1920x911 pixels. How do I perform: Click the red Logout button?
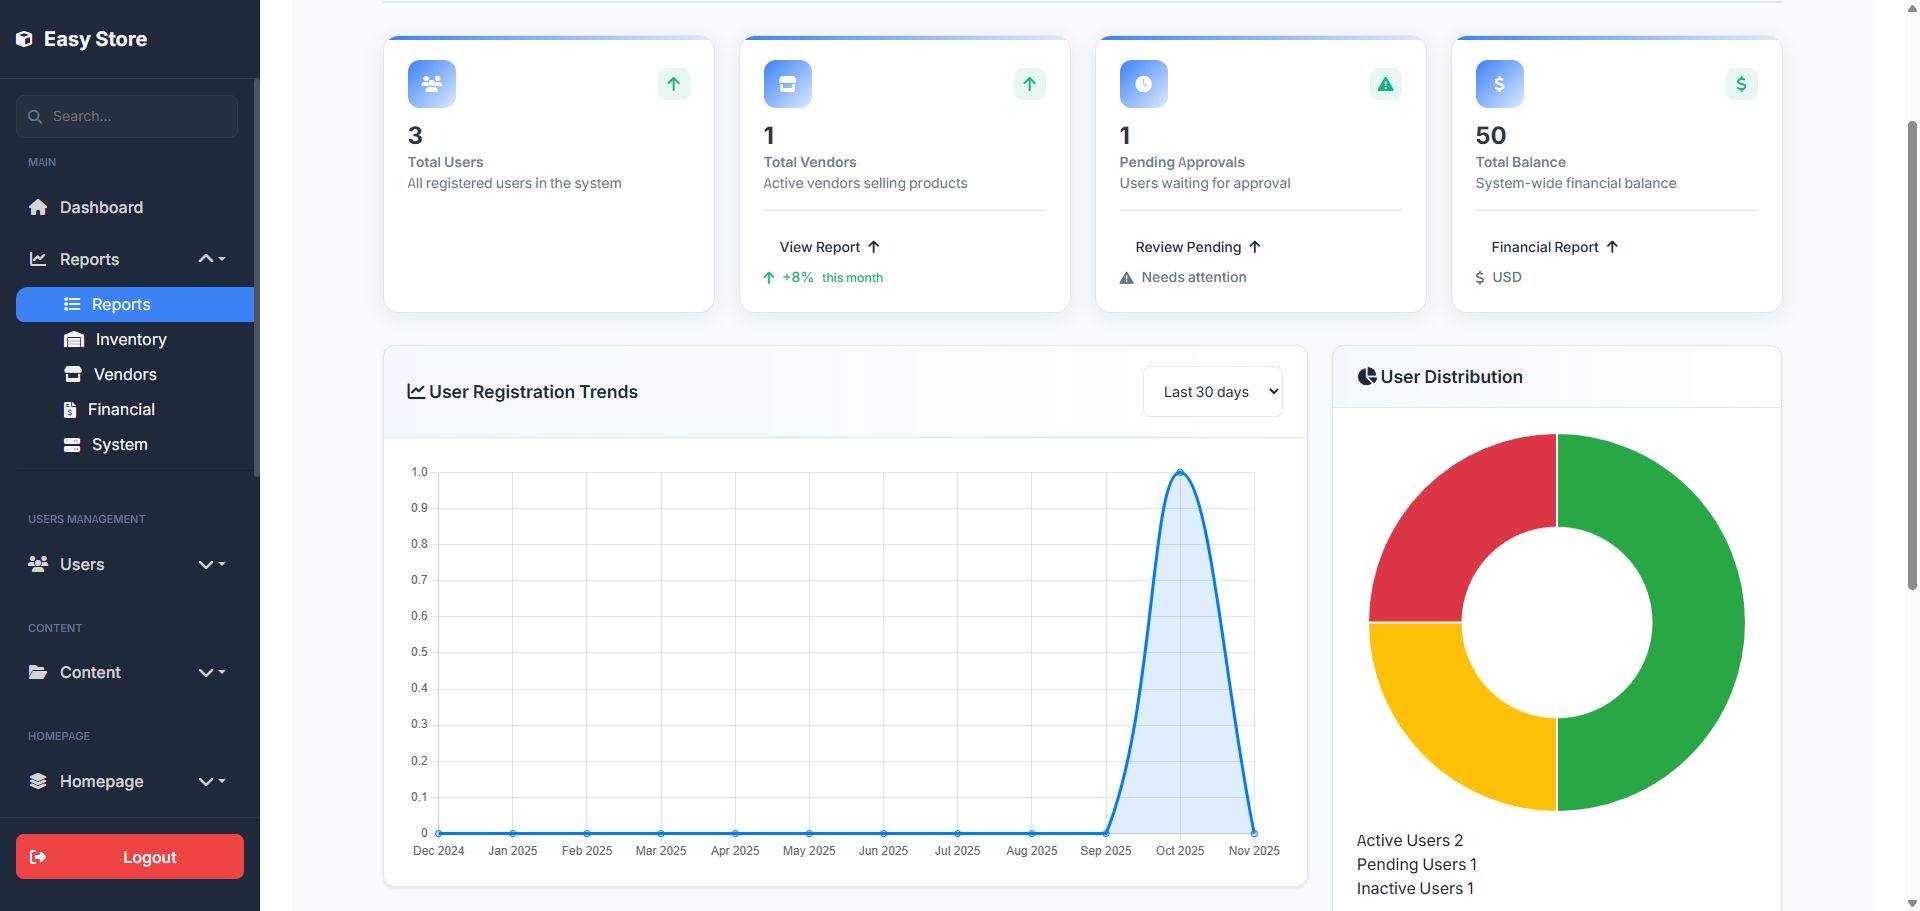130,857
